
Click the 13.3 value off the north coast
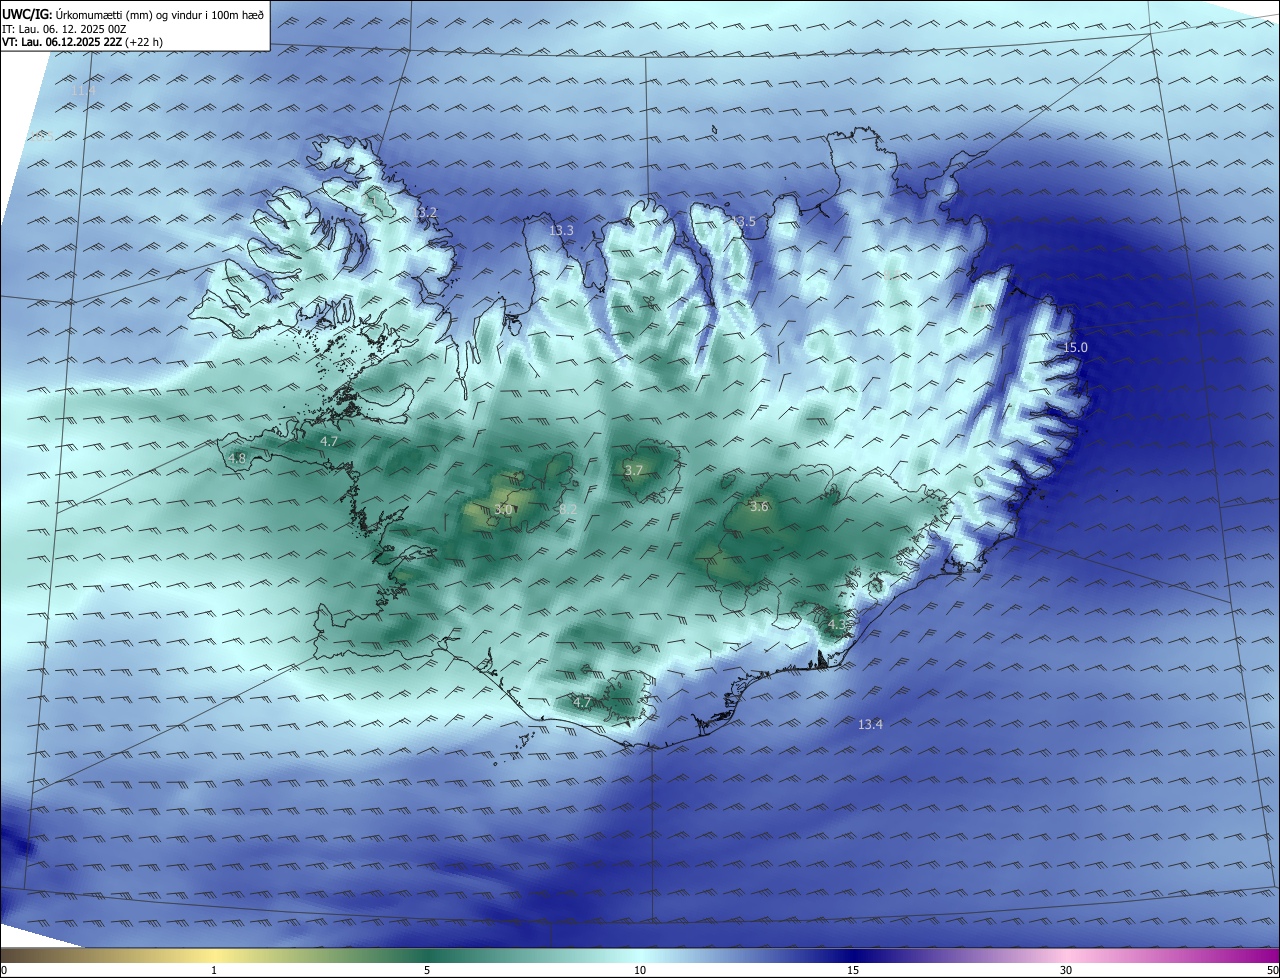tap(562, 231)
